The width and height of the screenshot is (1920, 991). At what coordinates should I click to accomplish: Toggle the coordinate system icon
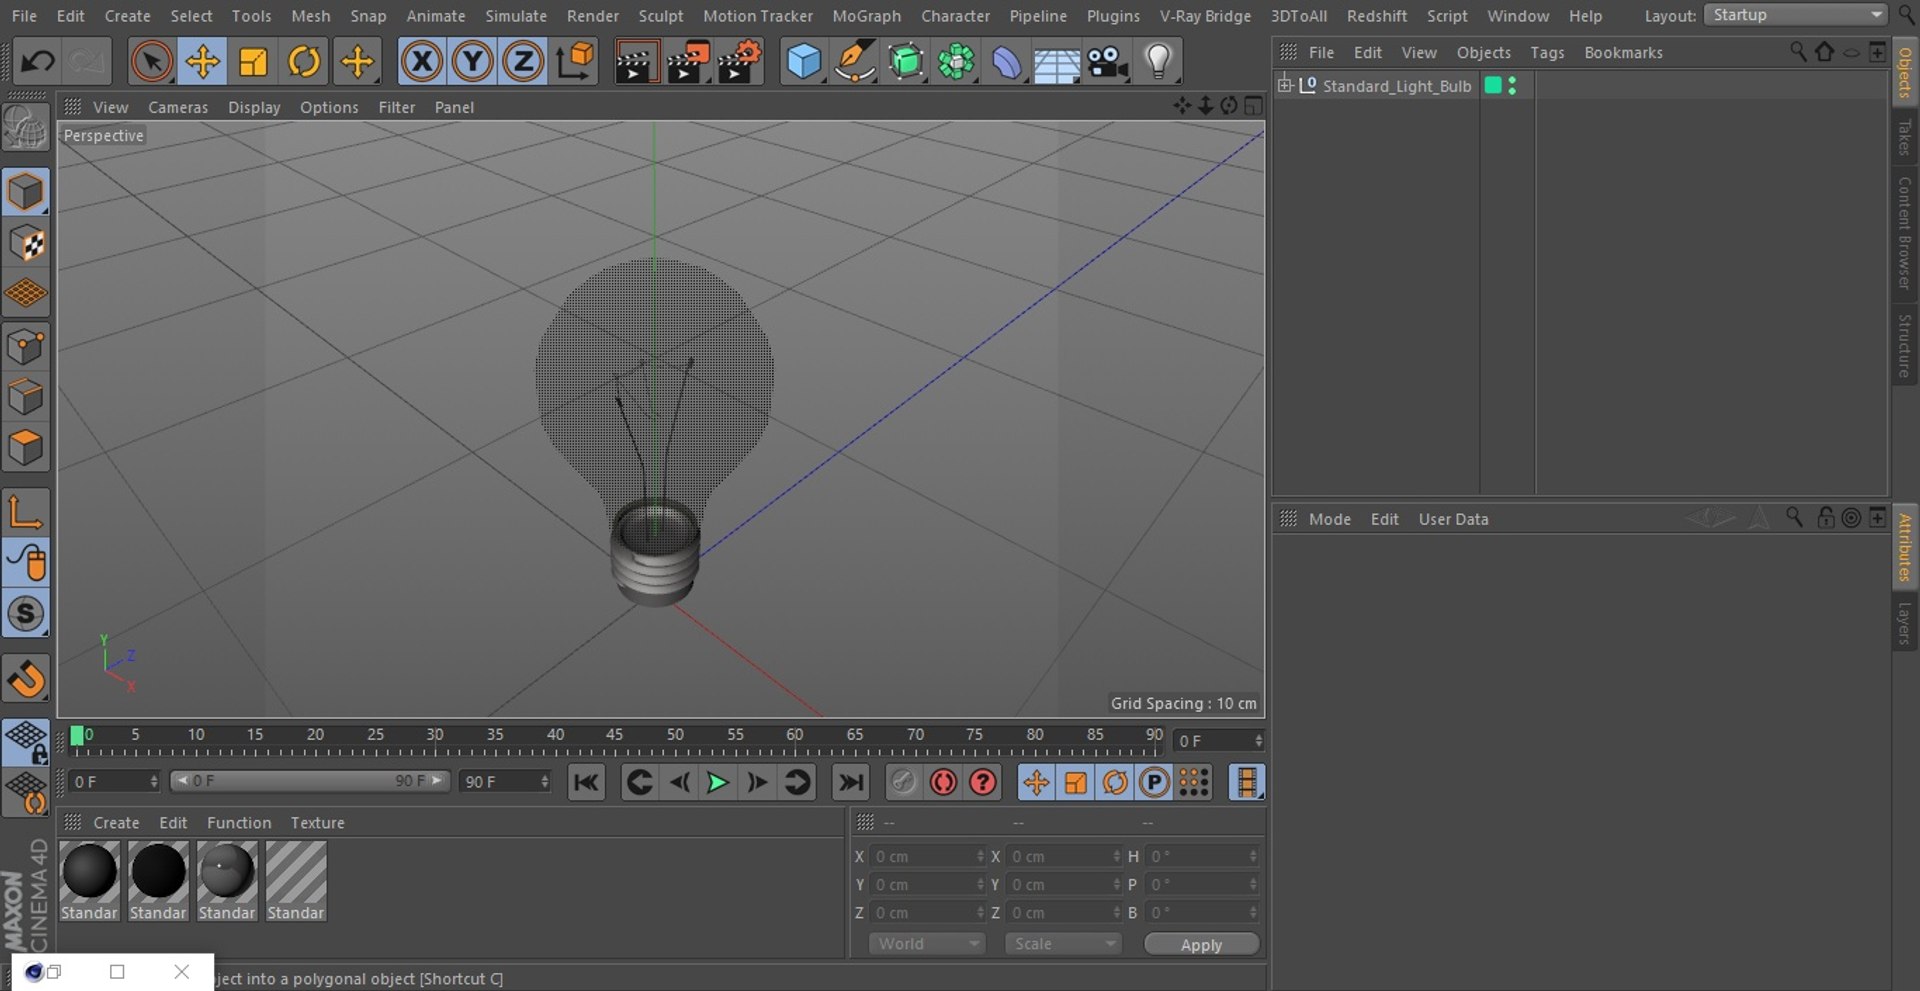pyautogui.click(x=575, y=62)
